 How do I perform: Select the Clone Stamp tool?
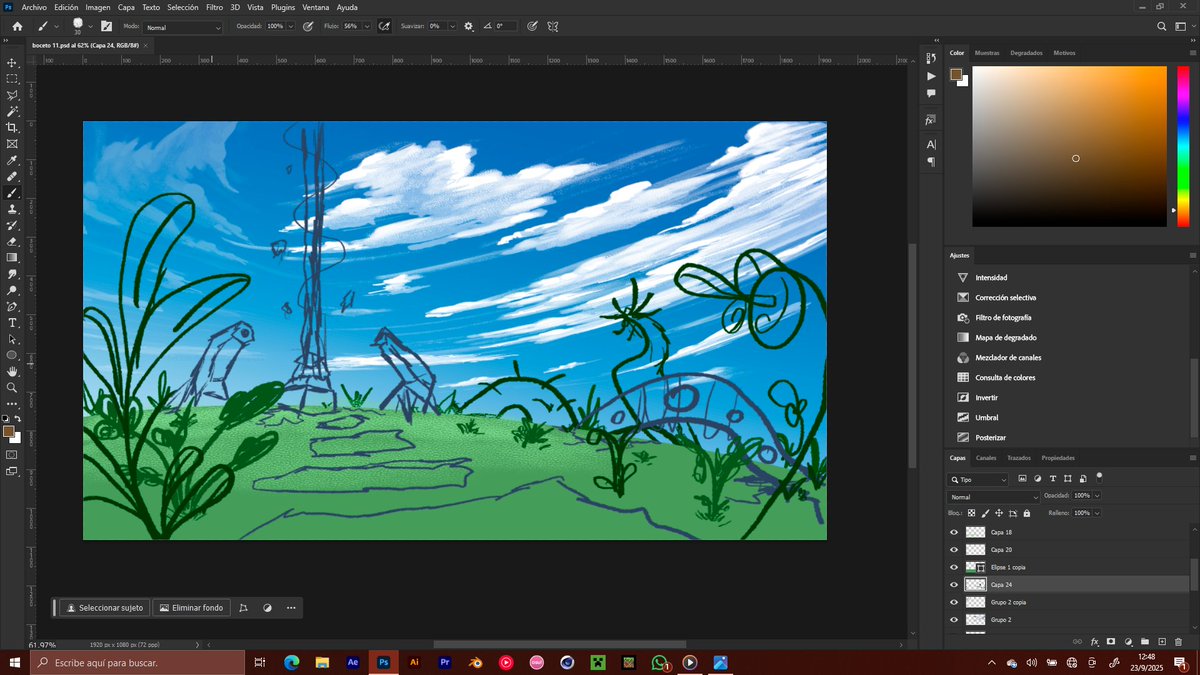tap(12, 209)
